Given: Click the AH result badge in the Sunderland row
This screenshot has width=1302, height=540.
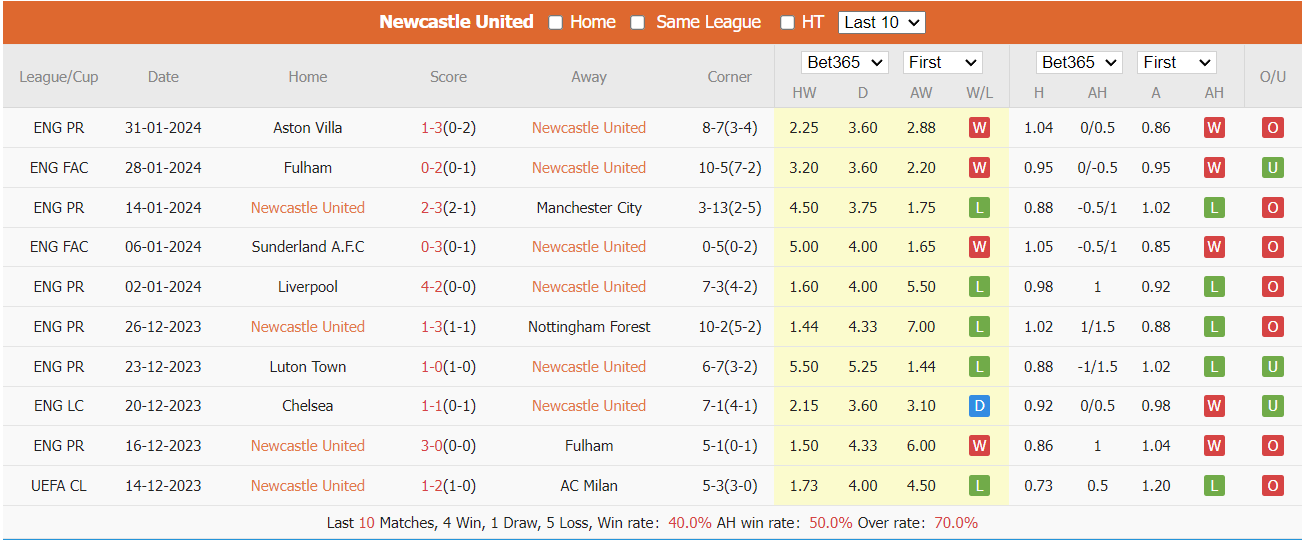Looking at the screenshot, I should point(1214,247).
